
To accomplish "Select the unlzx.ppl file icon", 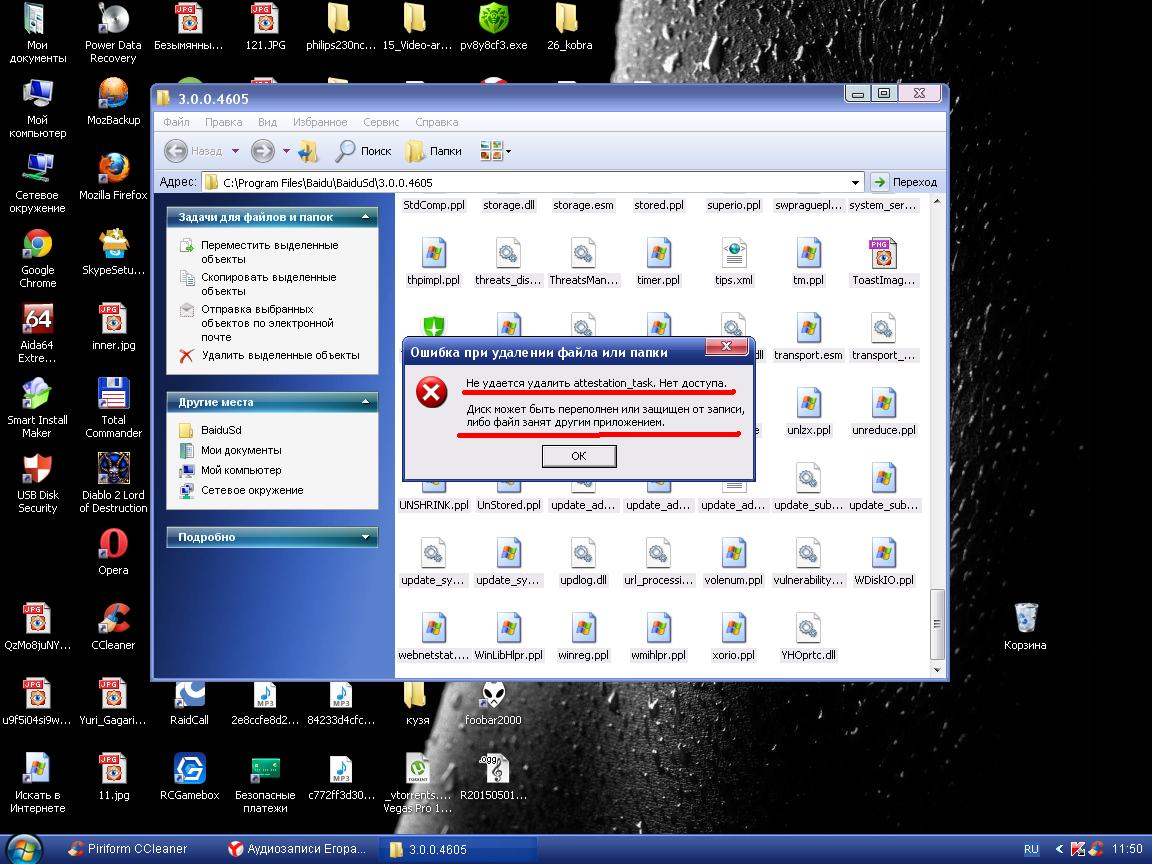I will tap(808, 403).
